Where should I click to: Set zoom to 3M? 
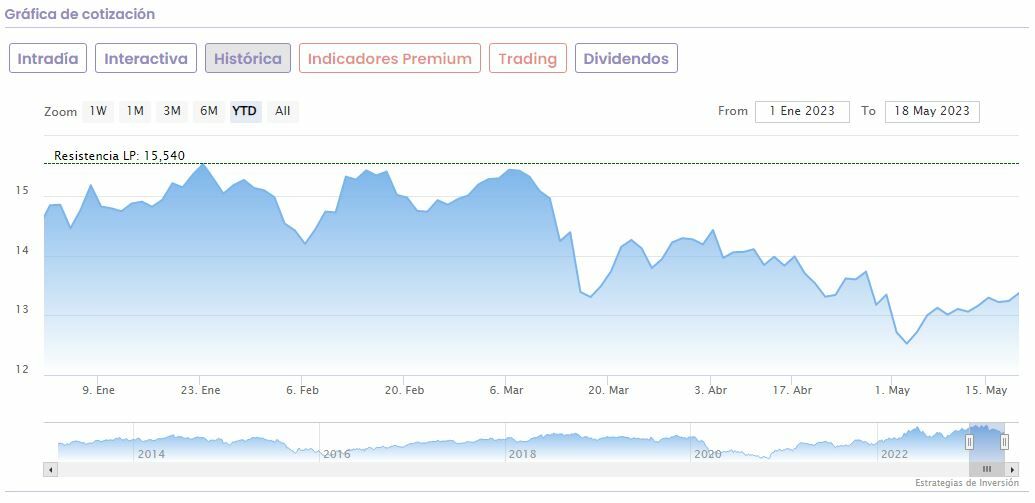tap(172, 111)
